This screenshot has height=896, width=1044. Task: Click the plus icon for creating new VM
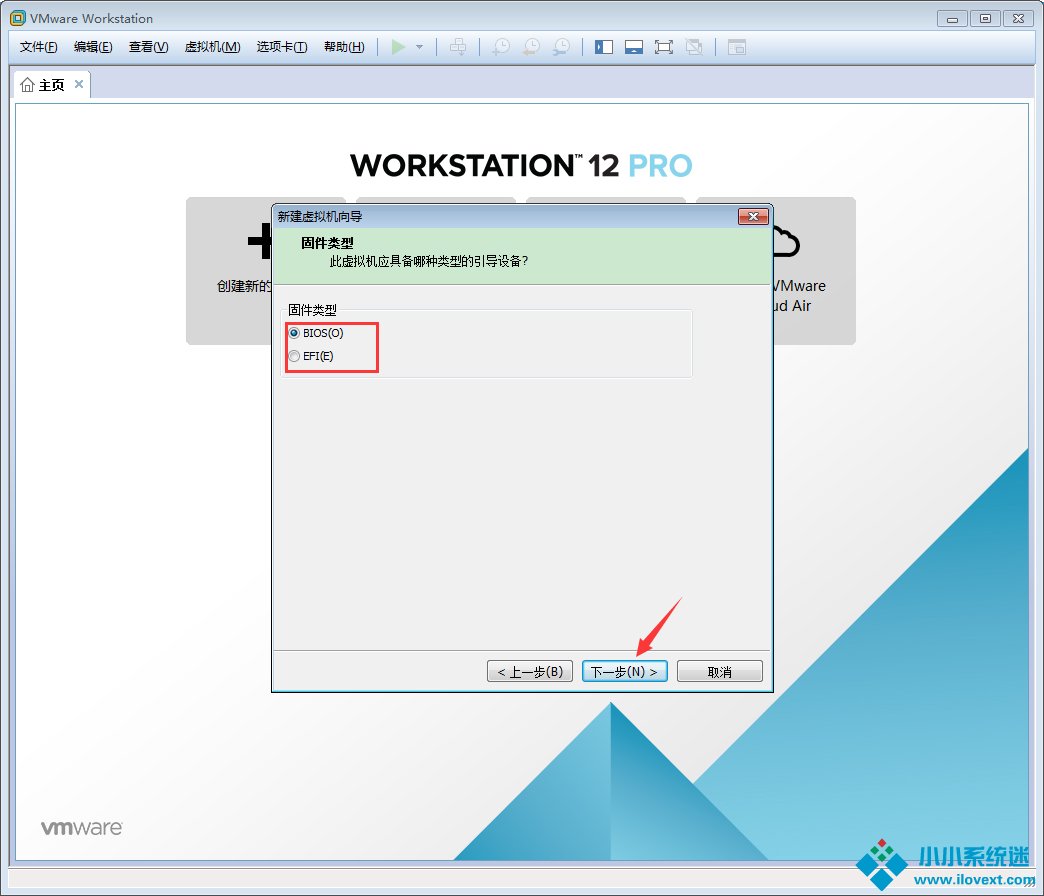coord(260,240)
